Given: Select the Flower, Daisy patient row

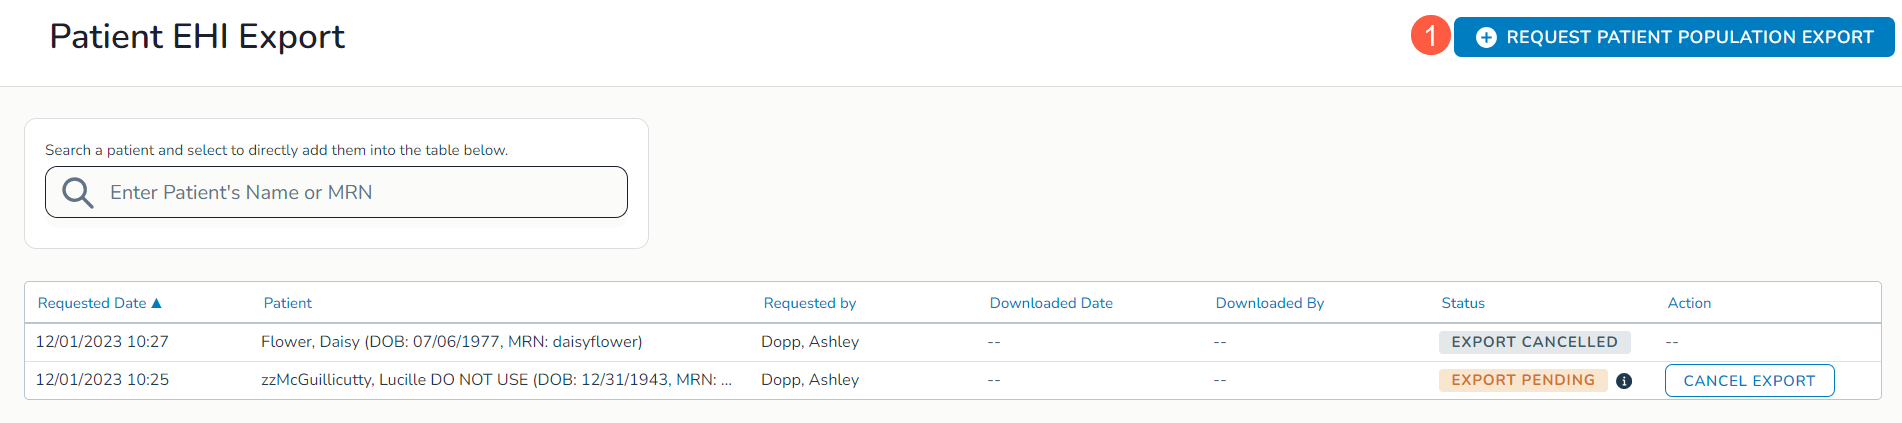Looking at the screenshot, I should [451, 342].
